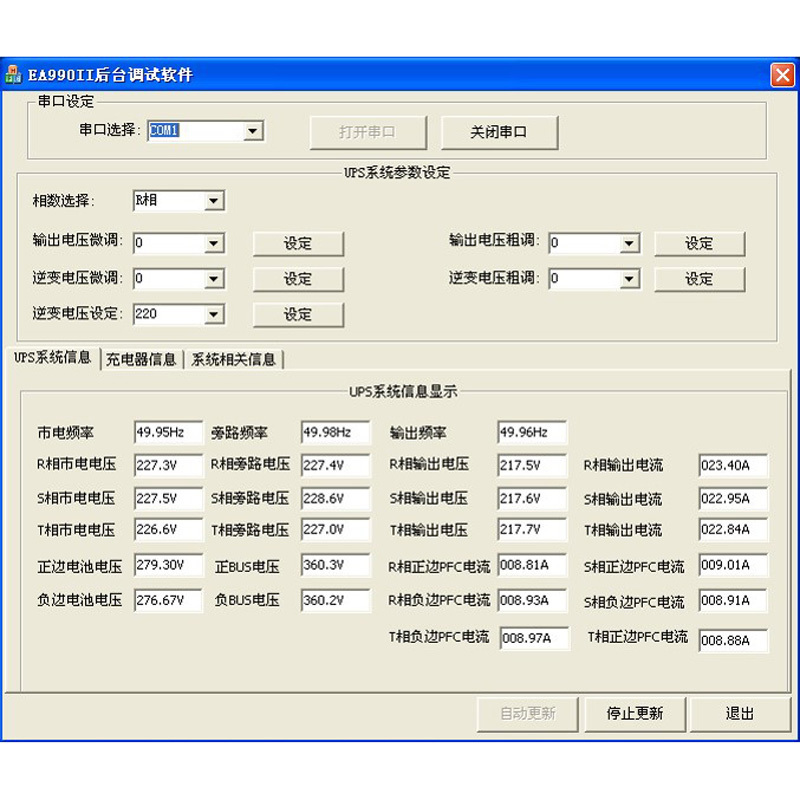The image size is (800, 800).
Task: Open the 输出电压微调 dropdown list
Action: tap(214, 243)
